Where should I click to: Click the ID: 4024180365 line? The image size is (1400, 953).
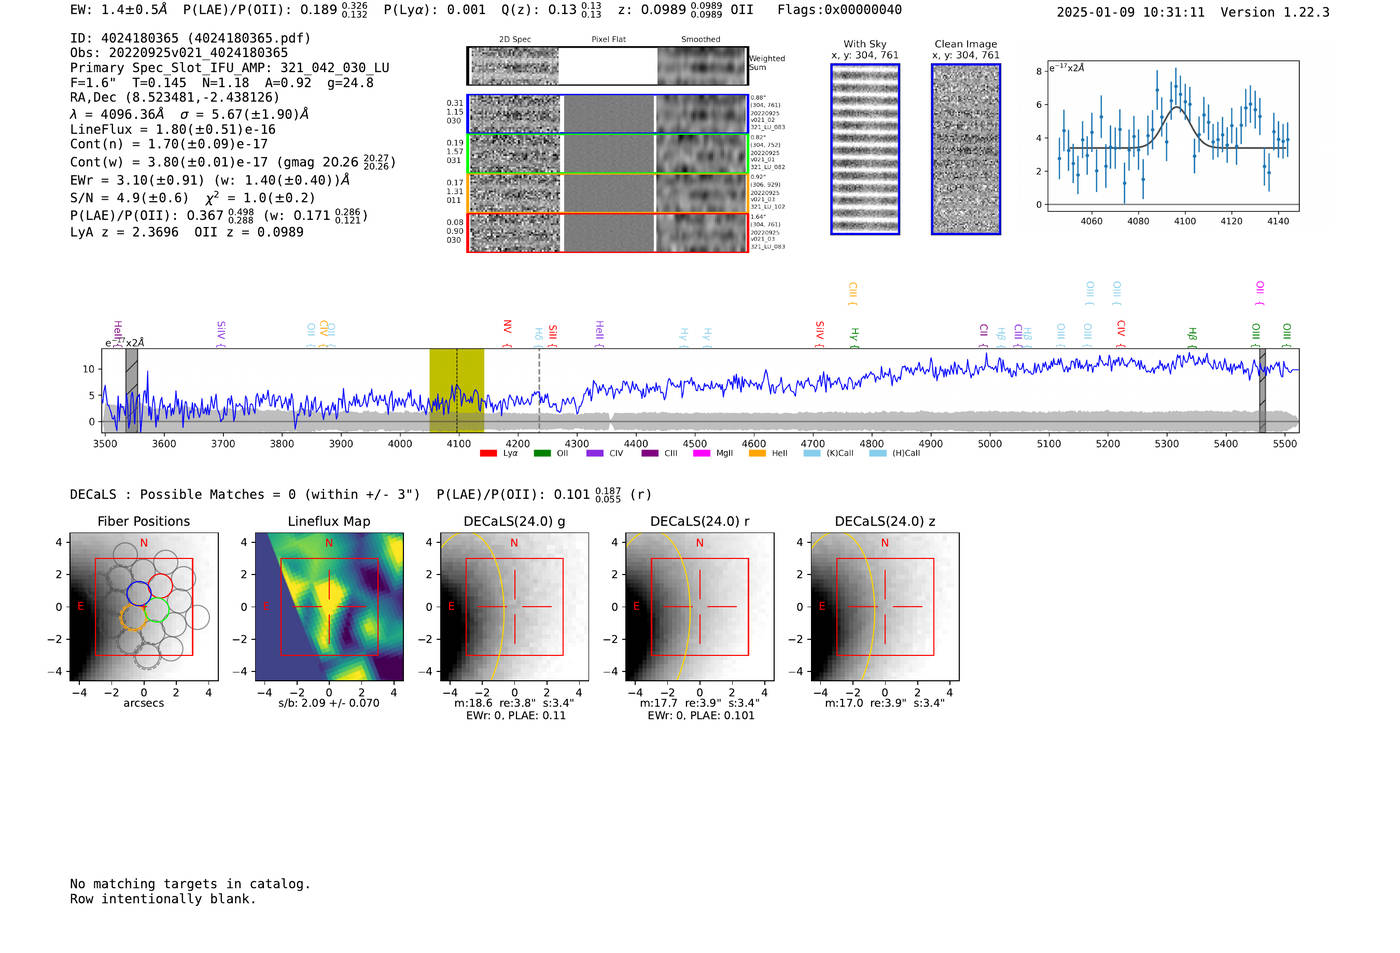190,38
